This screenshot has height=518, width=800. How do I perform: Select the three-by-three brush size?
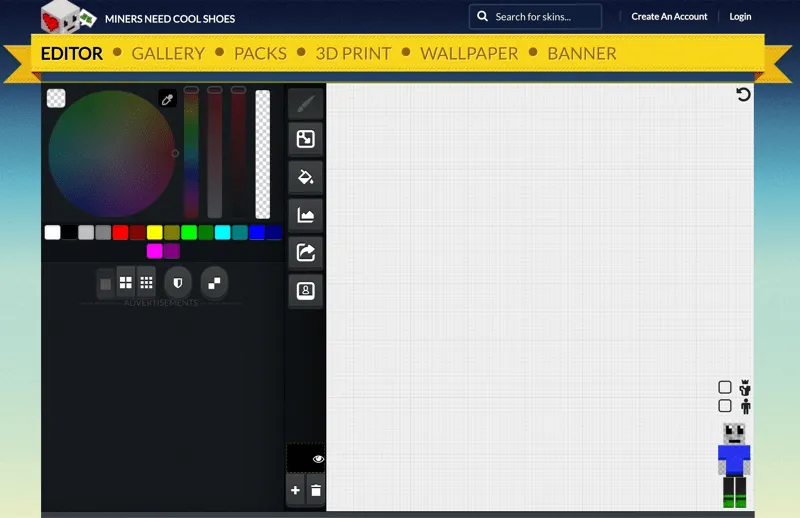pyautogui.click(x=146, y=282)
